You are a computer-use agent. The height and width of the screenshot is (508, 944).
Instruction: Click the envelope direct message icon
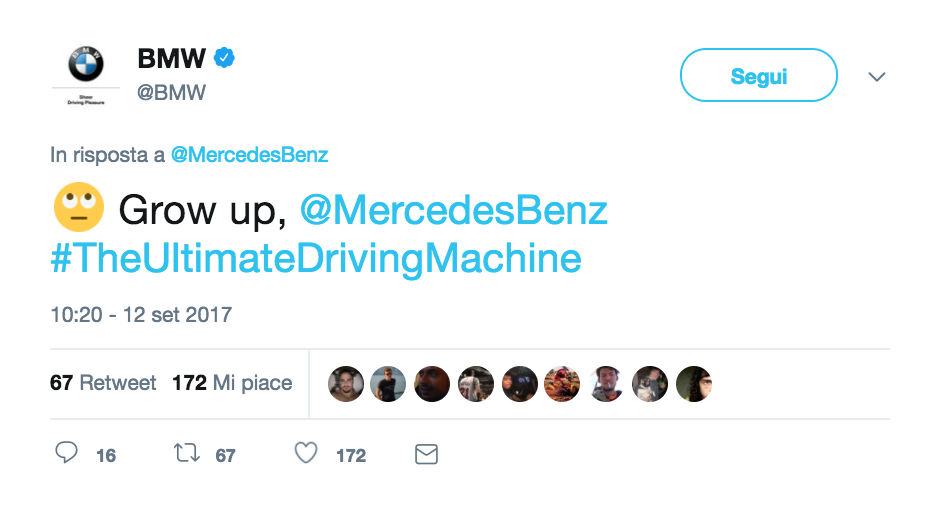click(x=426, y=455)
